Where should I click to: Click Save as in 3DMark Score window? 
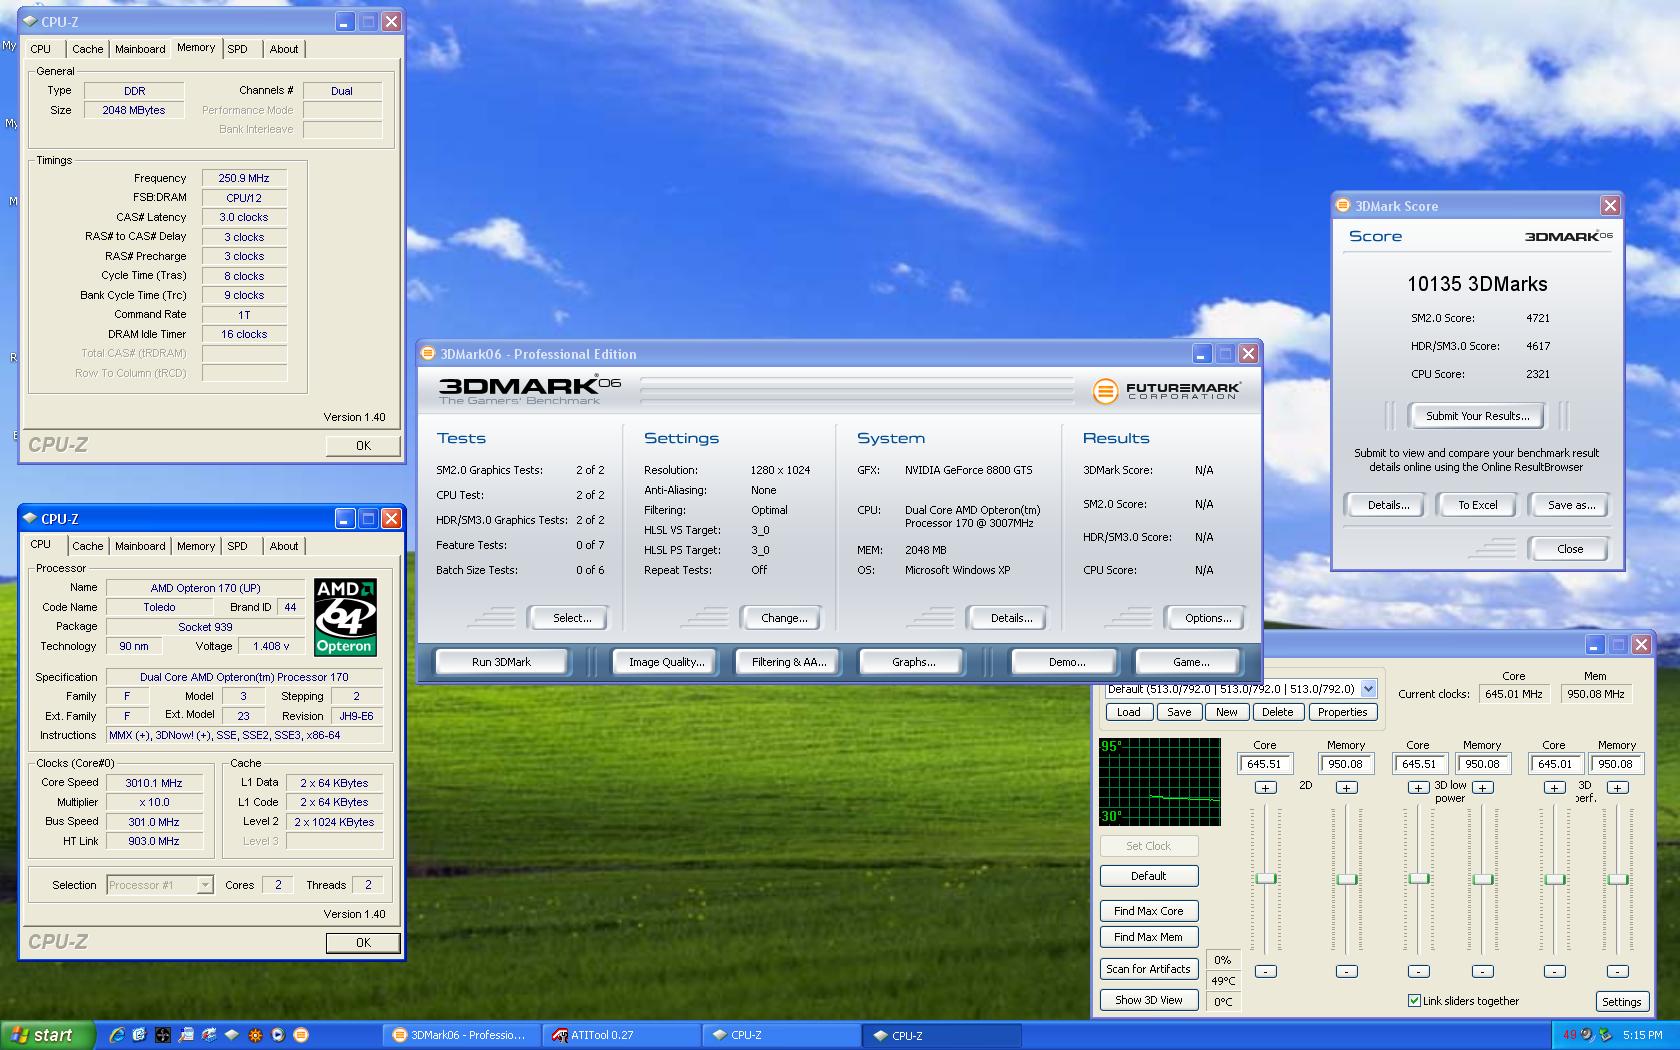point(1571,505)
